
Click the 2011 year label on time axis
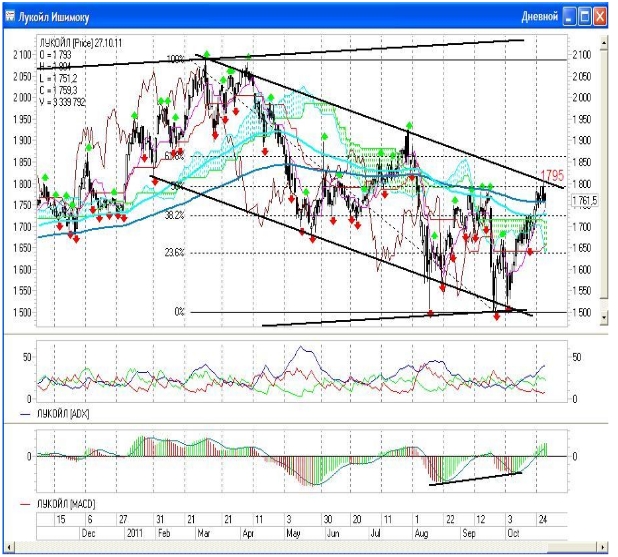coord(135,533)
